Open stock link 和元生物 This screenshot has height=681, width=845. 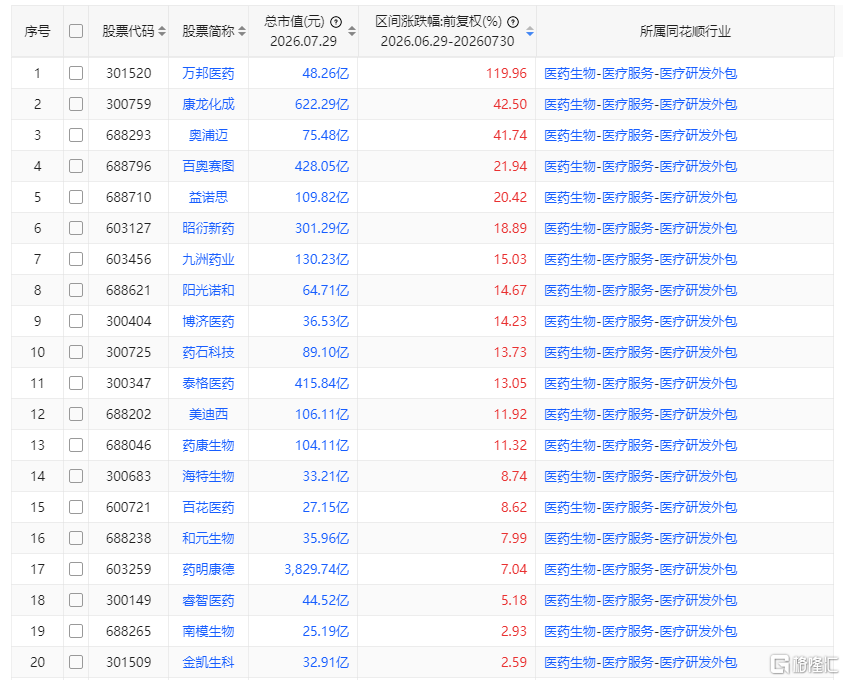(x=208, y=538)
